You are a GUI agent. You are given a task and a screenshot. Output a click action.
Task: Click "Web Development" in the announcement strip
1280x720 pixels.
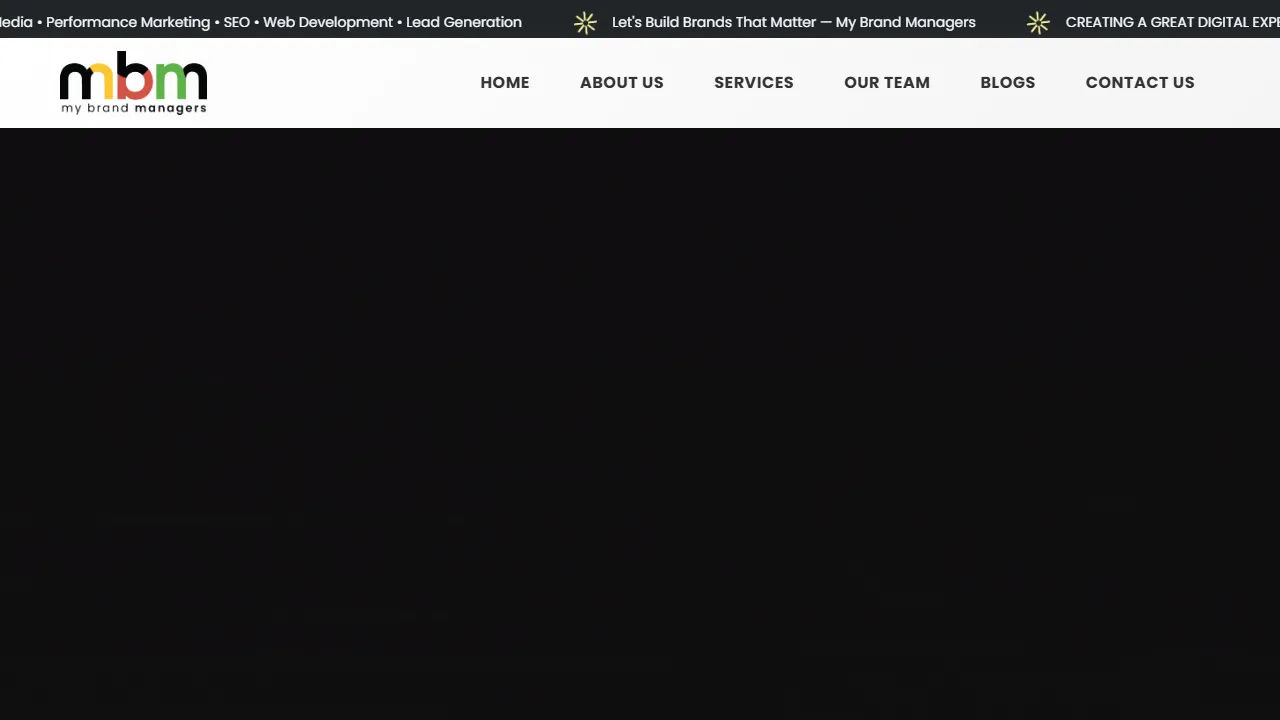[x=327, y=22]
